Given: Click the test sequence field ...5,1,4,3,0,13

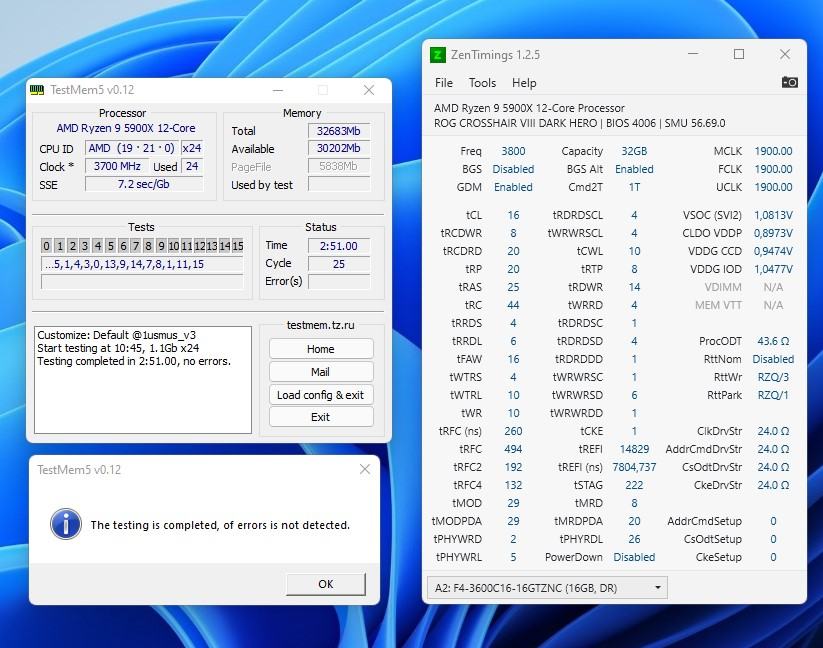Looking at the screenshot, I should [x=142, y=264].
